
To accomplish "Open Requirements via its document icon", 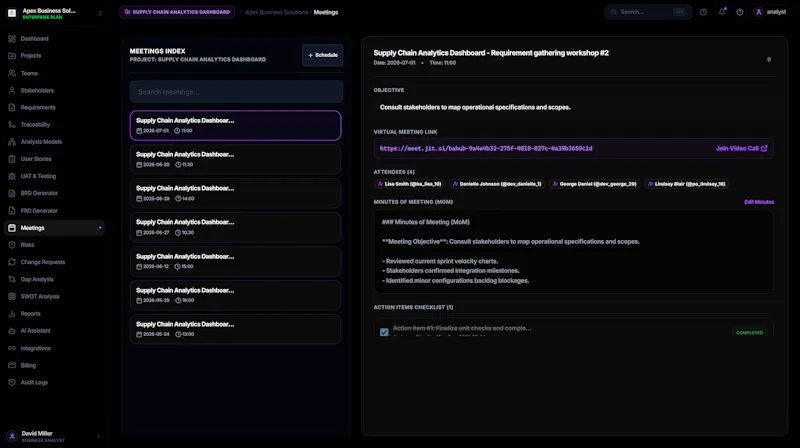I will click(x=12, y=107).
